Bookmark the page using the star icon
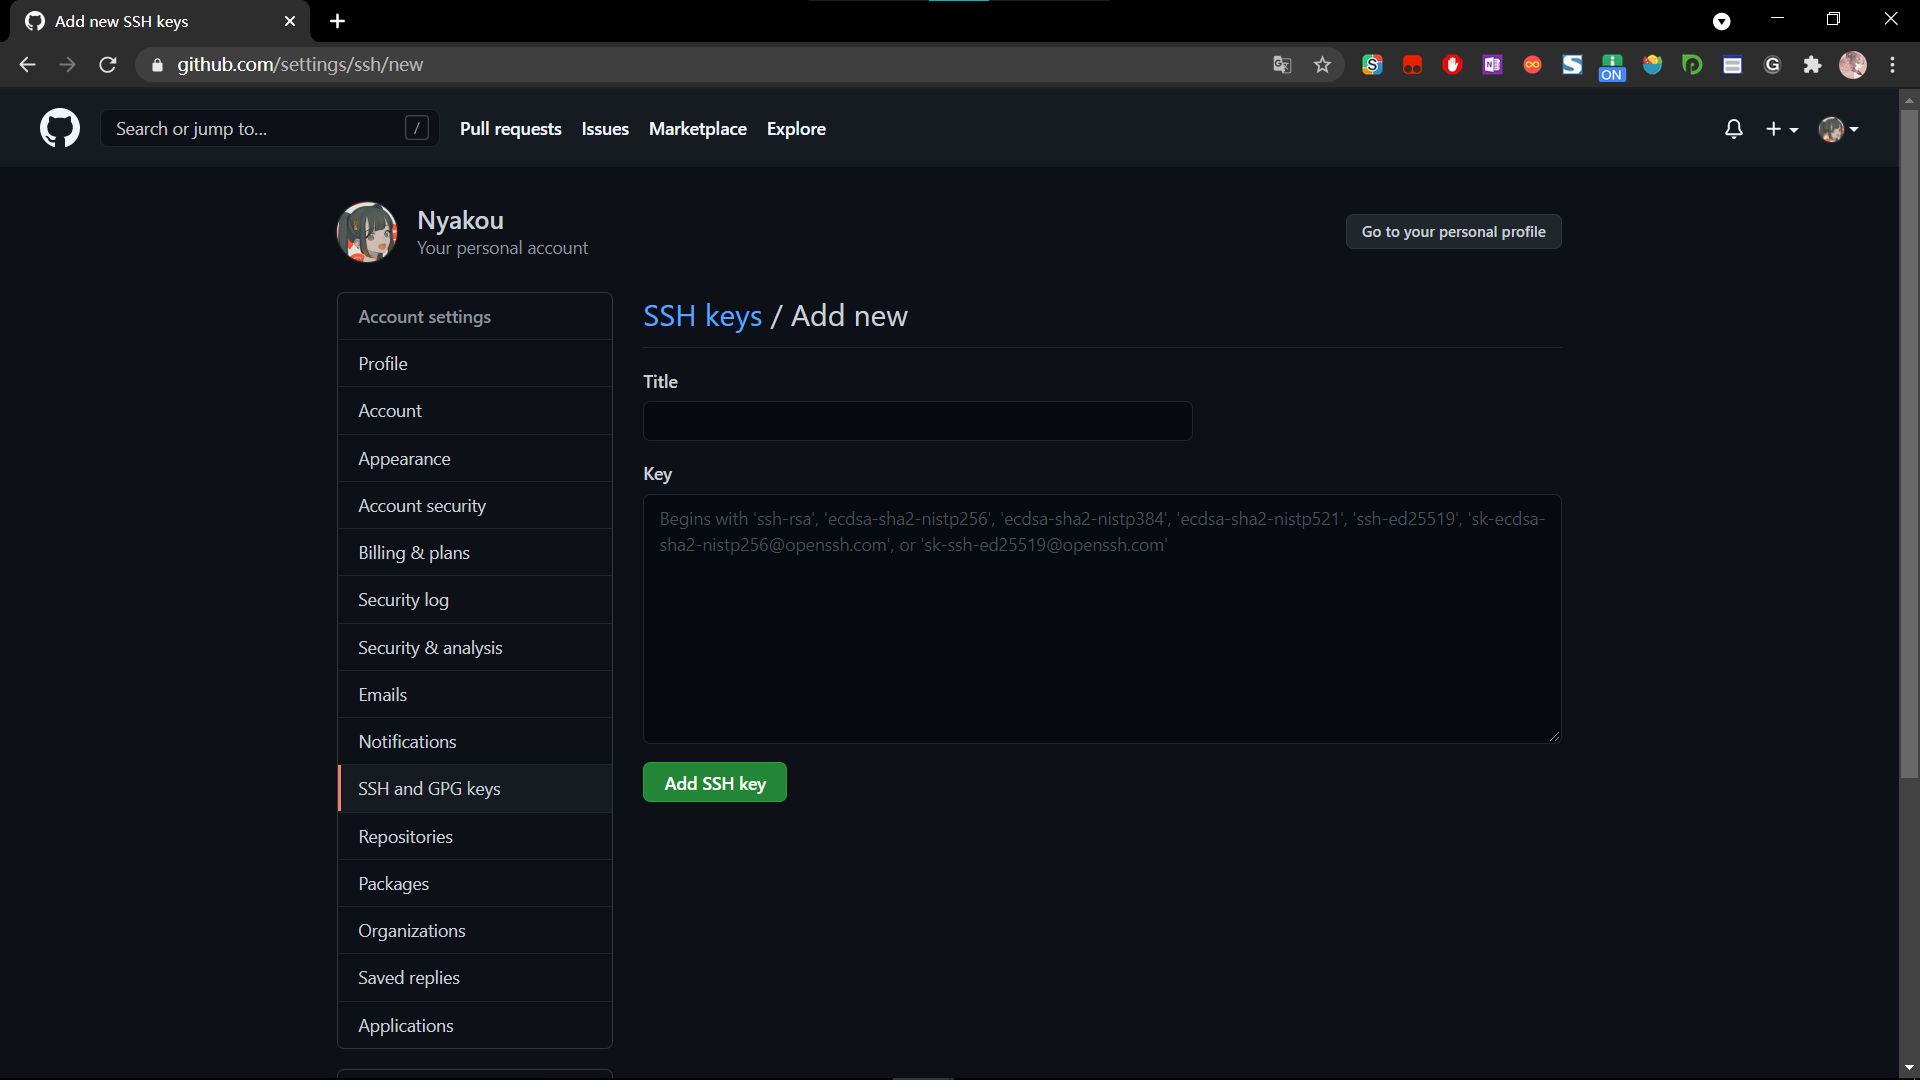 pyautogui.click(x=1322, y=64)
